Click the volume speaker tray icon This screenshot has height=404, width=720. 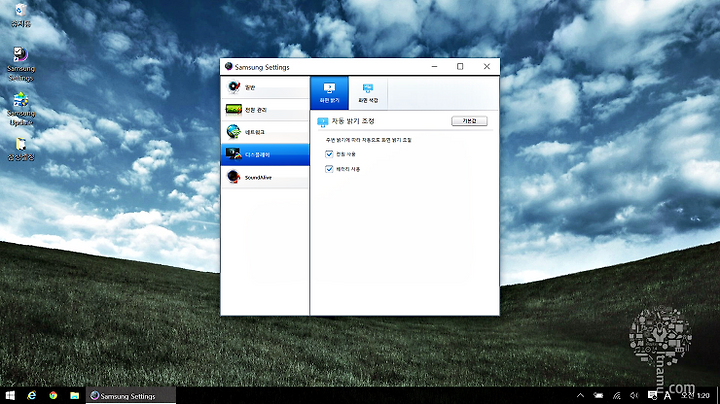coord(634,395)
